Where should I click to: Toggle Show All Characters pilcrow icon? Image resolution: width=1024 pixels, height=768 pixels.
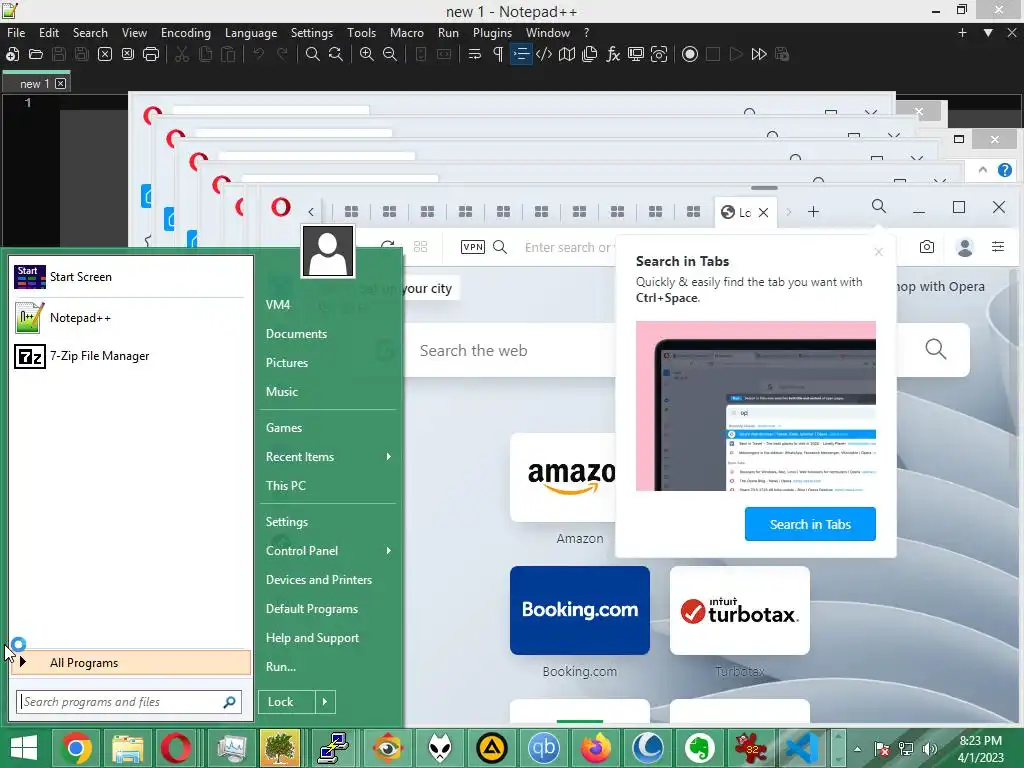(498, 54)
